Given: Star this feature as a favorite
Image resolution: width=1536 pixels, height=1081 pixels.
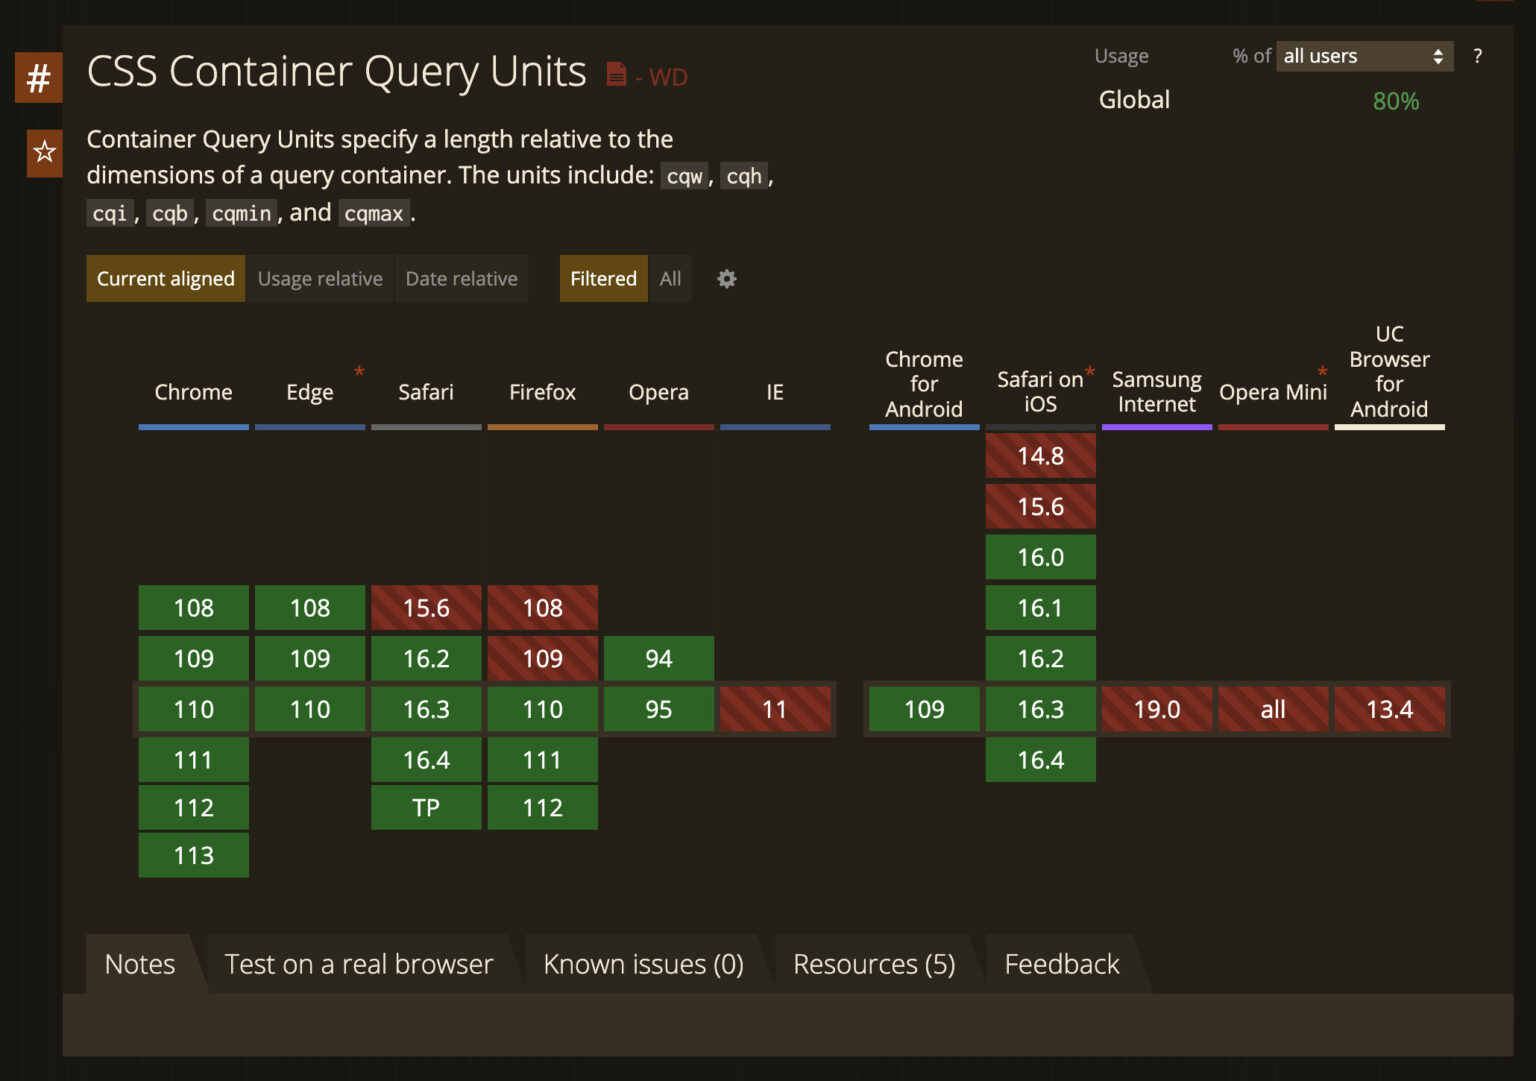Looking at the screenshot, I should (44, 152).
